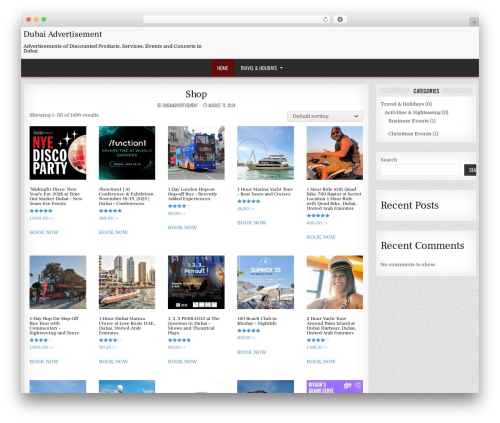
Task: Click the sidebar Search input field
Action: (420, 170)
